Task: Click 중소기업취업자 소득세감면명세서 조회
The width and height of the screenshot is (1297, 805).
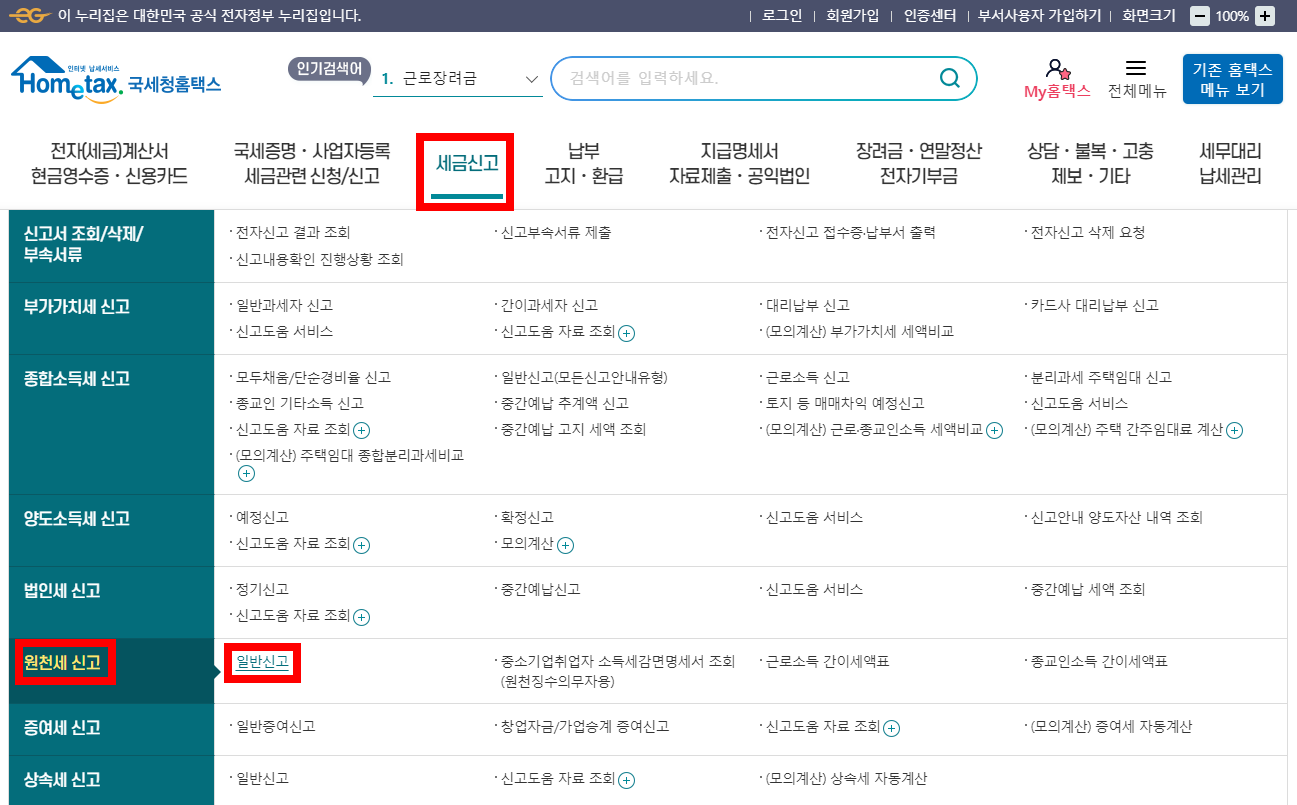Action: coord(618,672)
